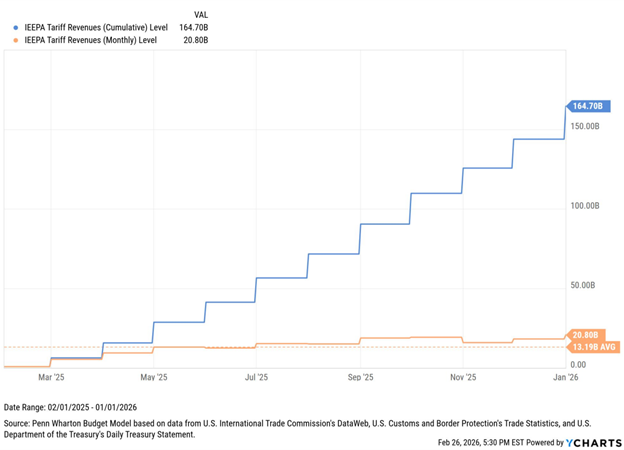Click the orange Monthly legend dot
This screenshot has height=450, width=624.
pyautogui.click(x=15, y=41)
